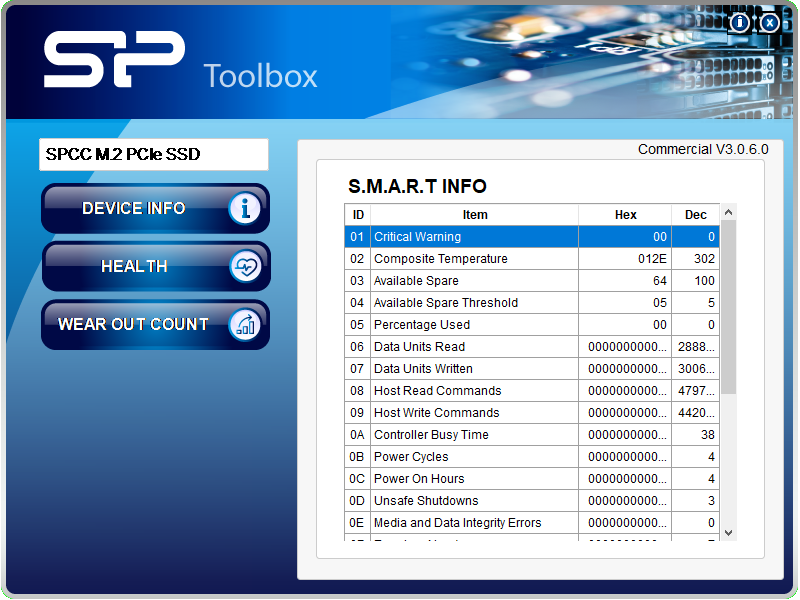Click decimal value 38 for Controller Busy Time

(708, 434)
